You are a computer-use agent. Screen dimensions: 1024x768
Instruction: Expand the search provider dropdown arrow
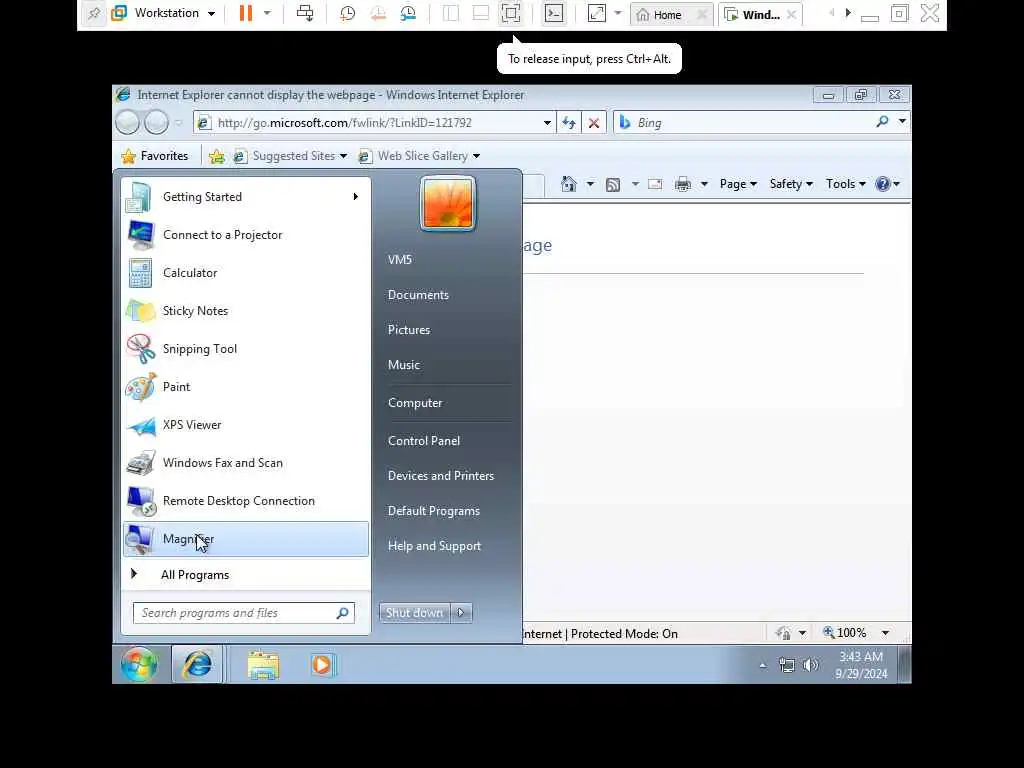[x=902, y=121]
